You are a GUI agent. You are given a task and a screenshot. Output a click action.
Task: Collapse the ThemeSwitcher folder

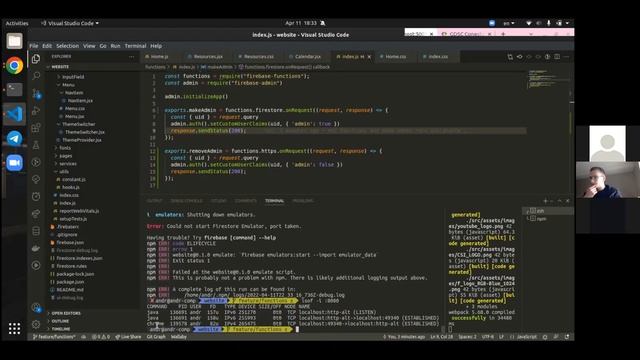point(78,124)
